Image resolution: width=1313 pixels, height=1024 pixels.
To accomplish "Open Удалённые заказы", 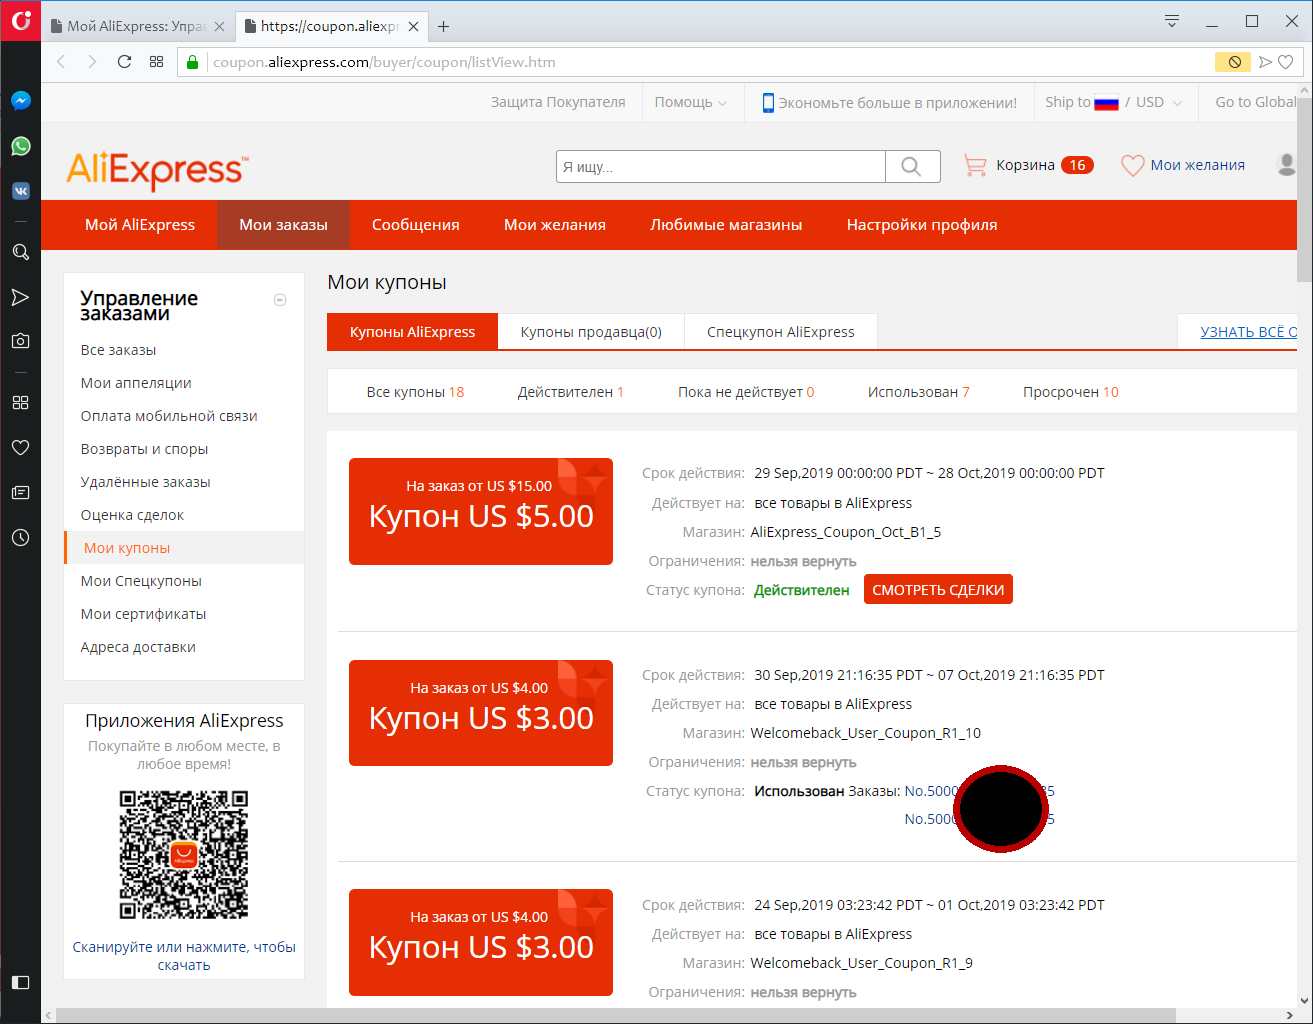I will click(x=145, y=482).
